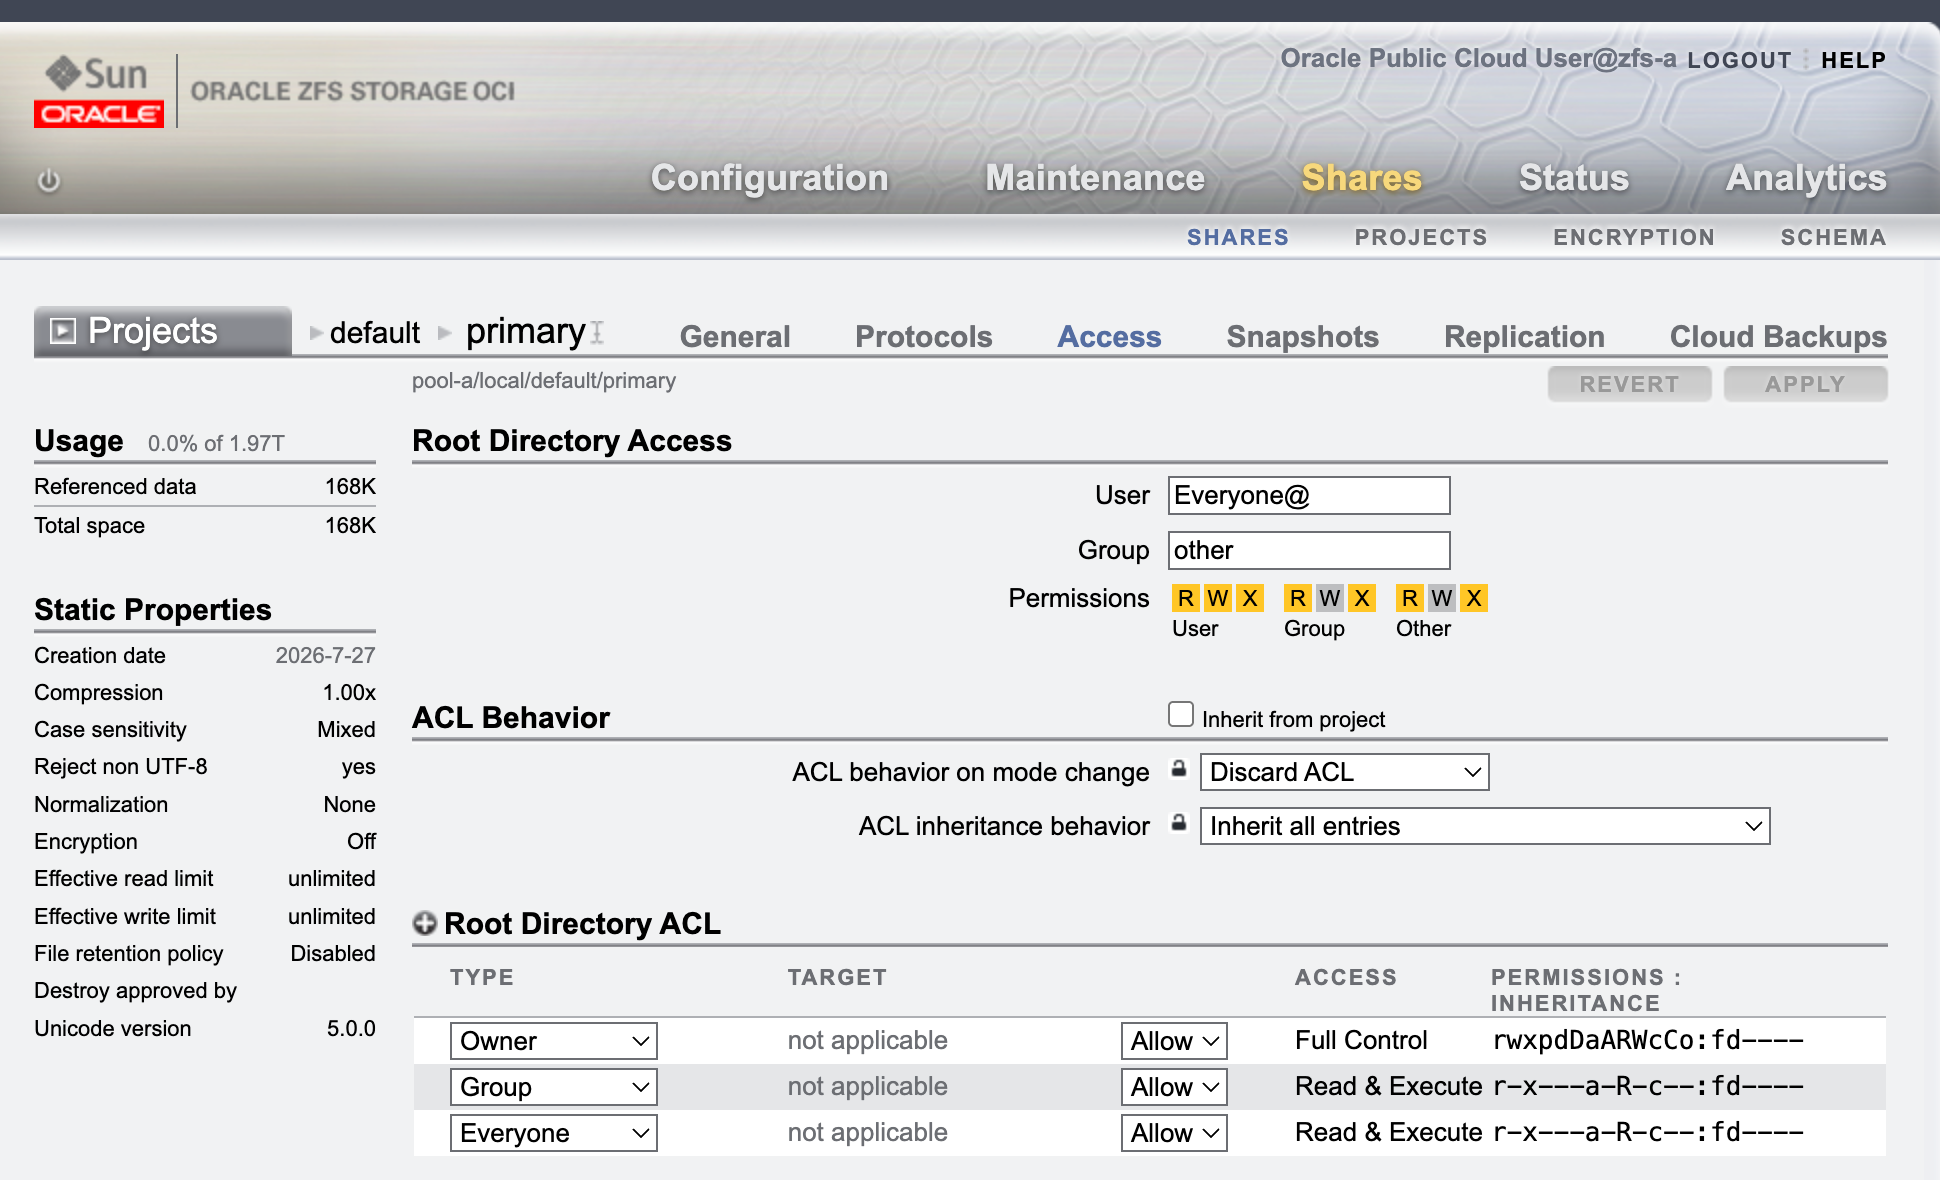Click the Sun Oracle logo
The image size is (1940, 1180).
[x=99, y=91]
